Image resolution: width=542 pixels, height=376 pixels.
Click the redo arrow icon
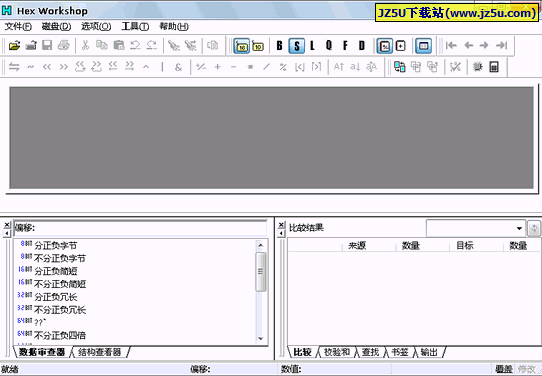point(152,45)
